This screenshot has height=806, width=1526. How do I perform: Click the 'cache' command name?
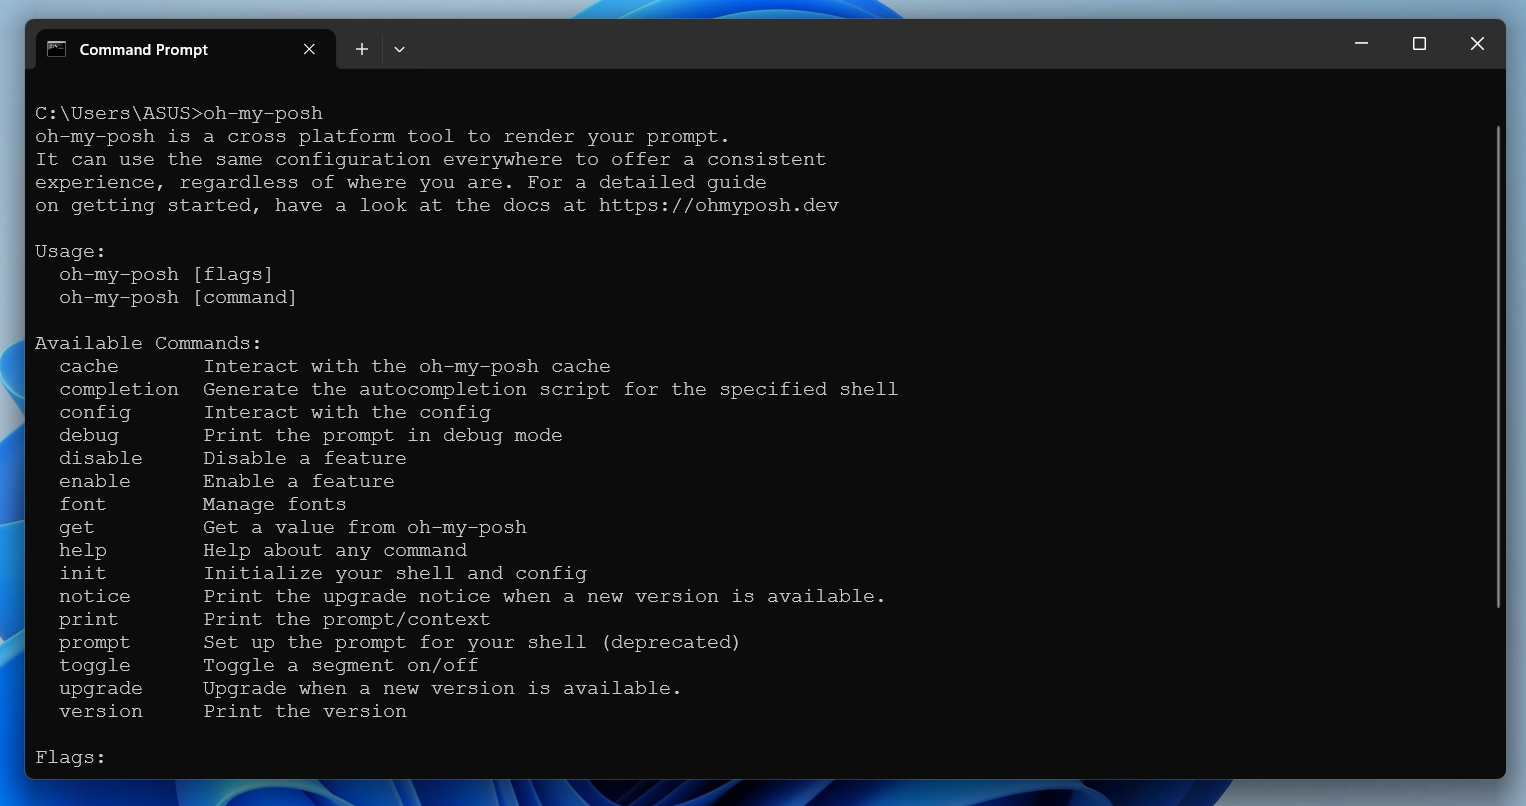89,367
